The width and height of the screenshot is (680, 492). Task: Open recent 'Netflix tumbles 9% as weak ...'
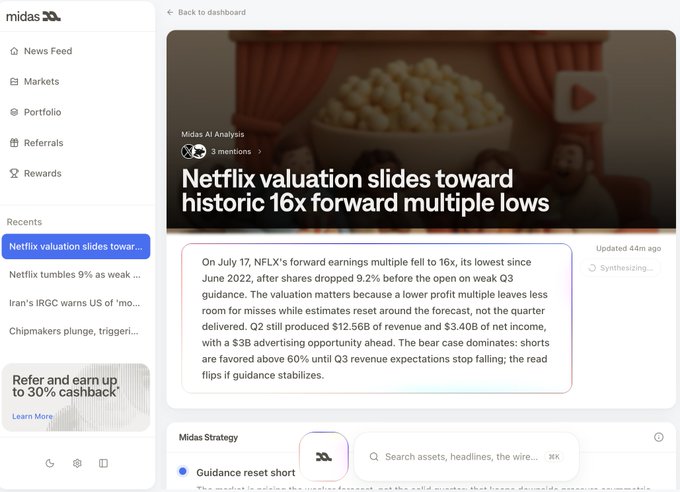(75, 275)
